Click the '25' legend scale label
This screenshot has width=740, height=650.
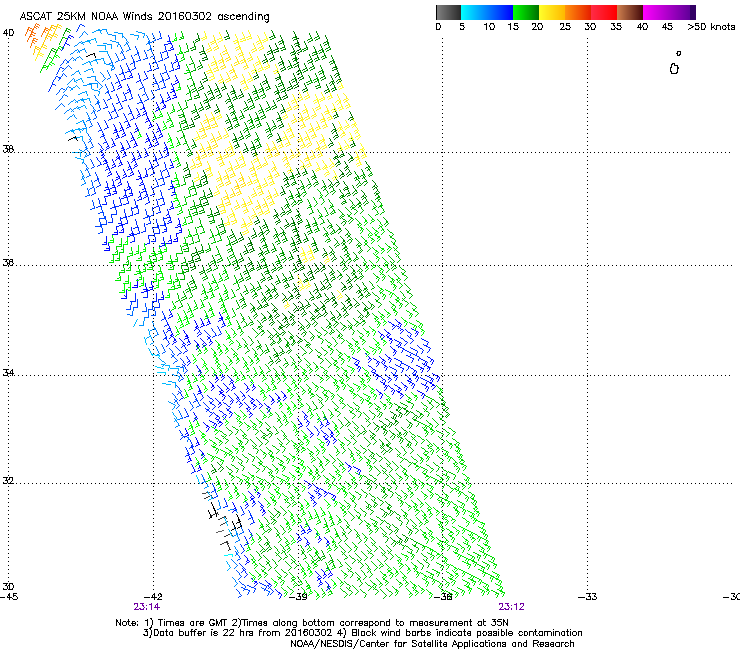(565, 27)
